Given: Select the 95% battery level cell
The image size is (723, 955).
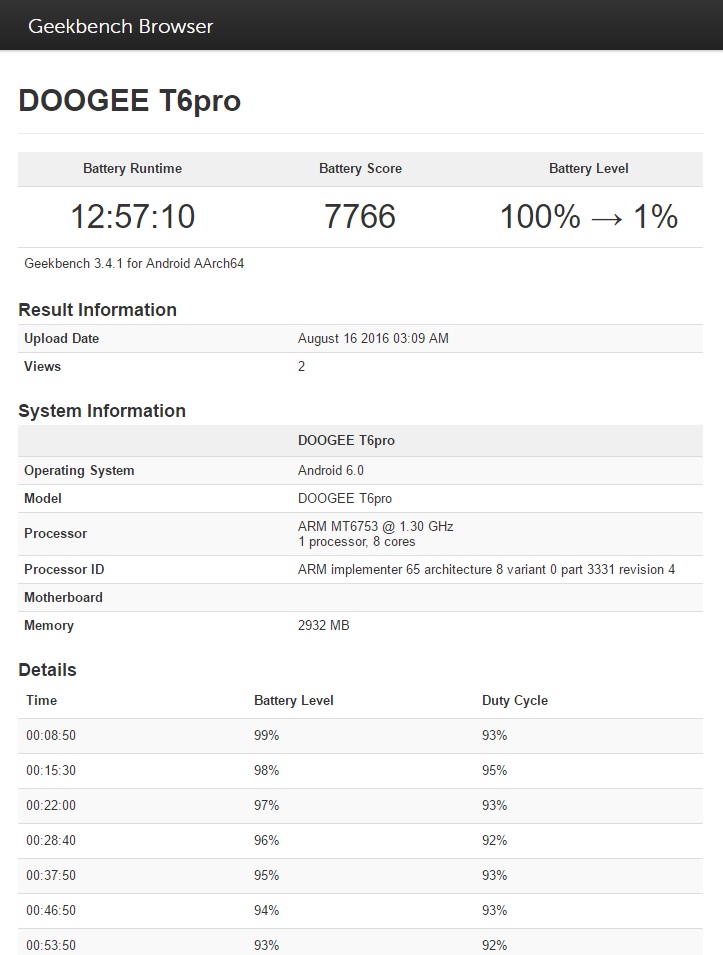Looking at the screenshot, I should click(267, 875).
